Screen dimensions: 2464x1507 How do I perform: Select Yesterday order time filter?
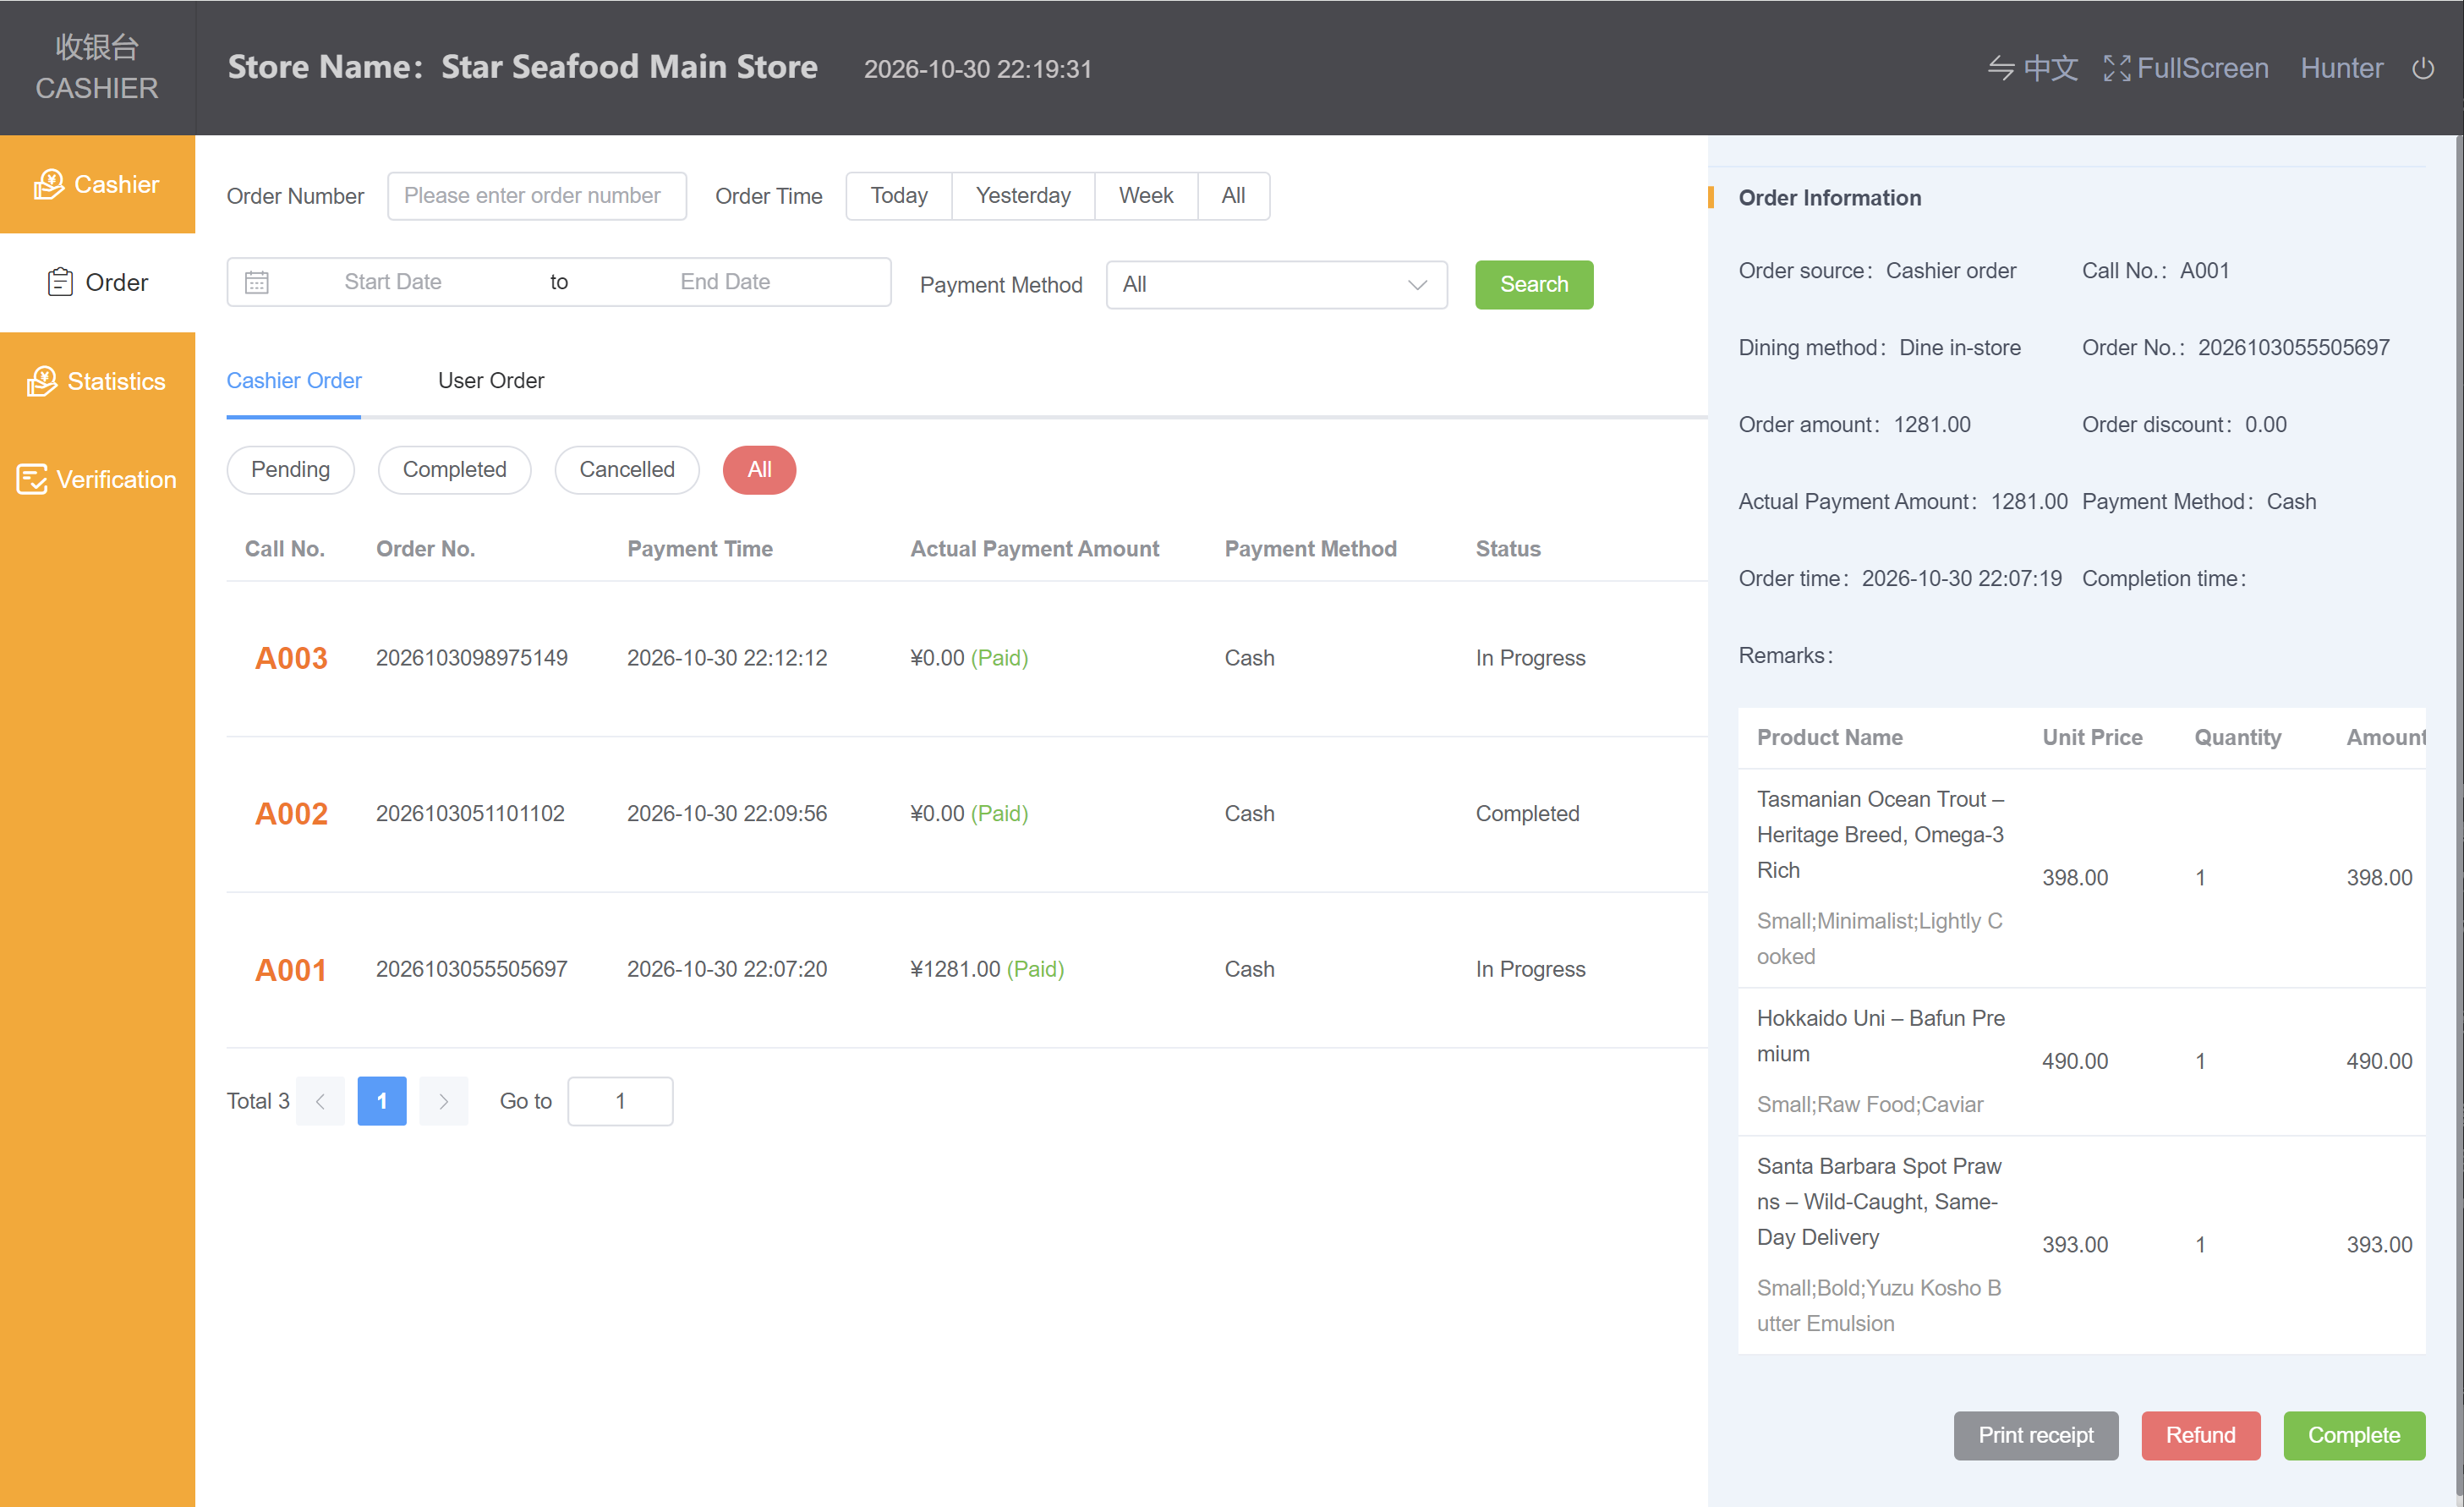tap(1023, 196)
